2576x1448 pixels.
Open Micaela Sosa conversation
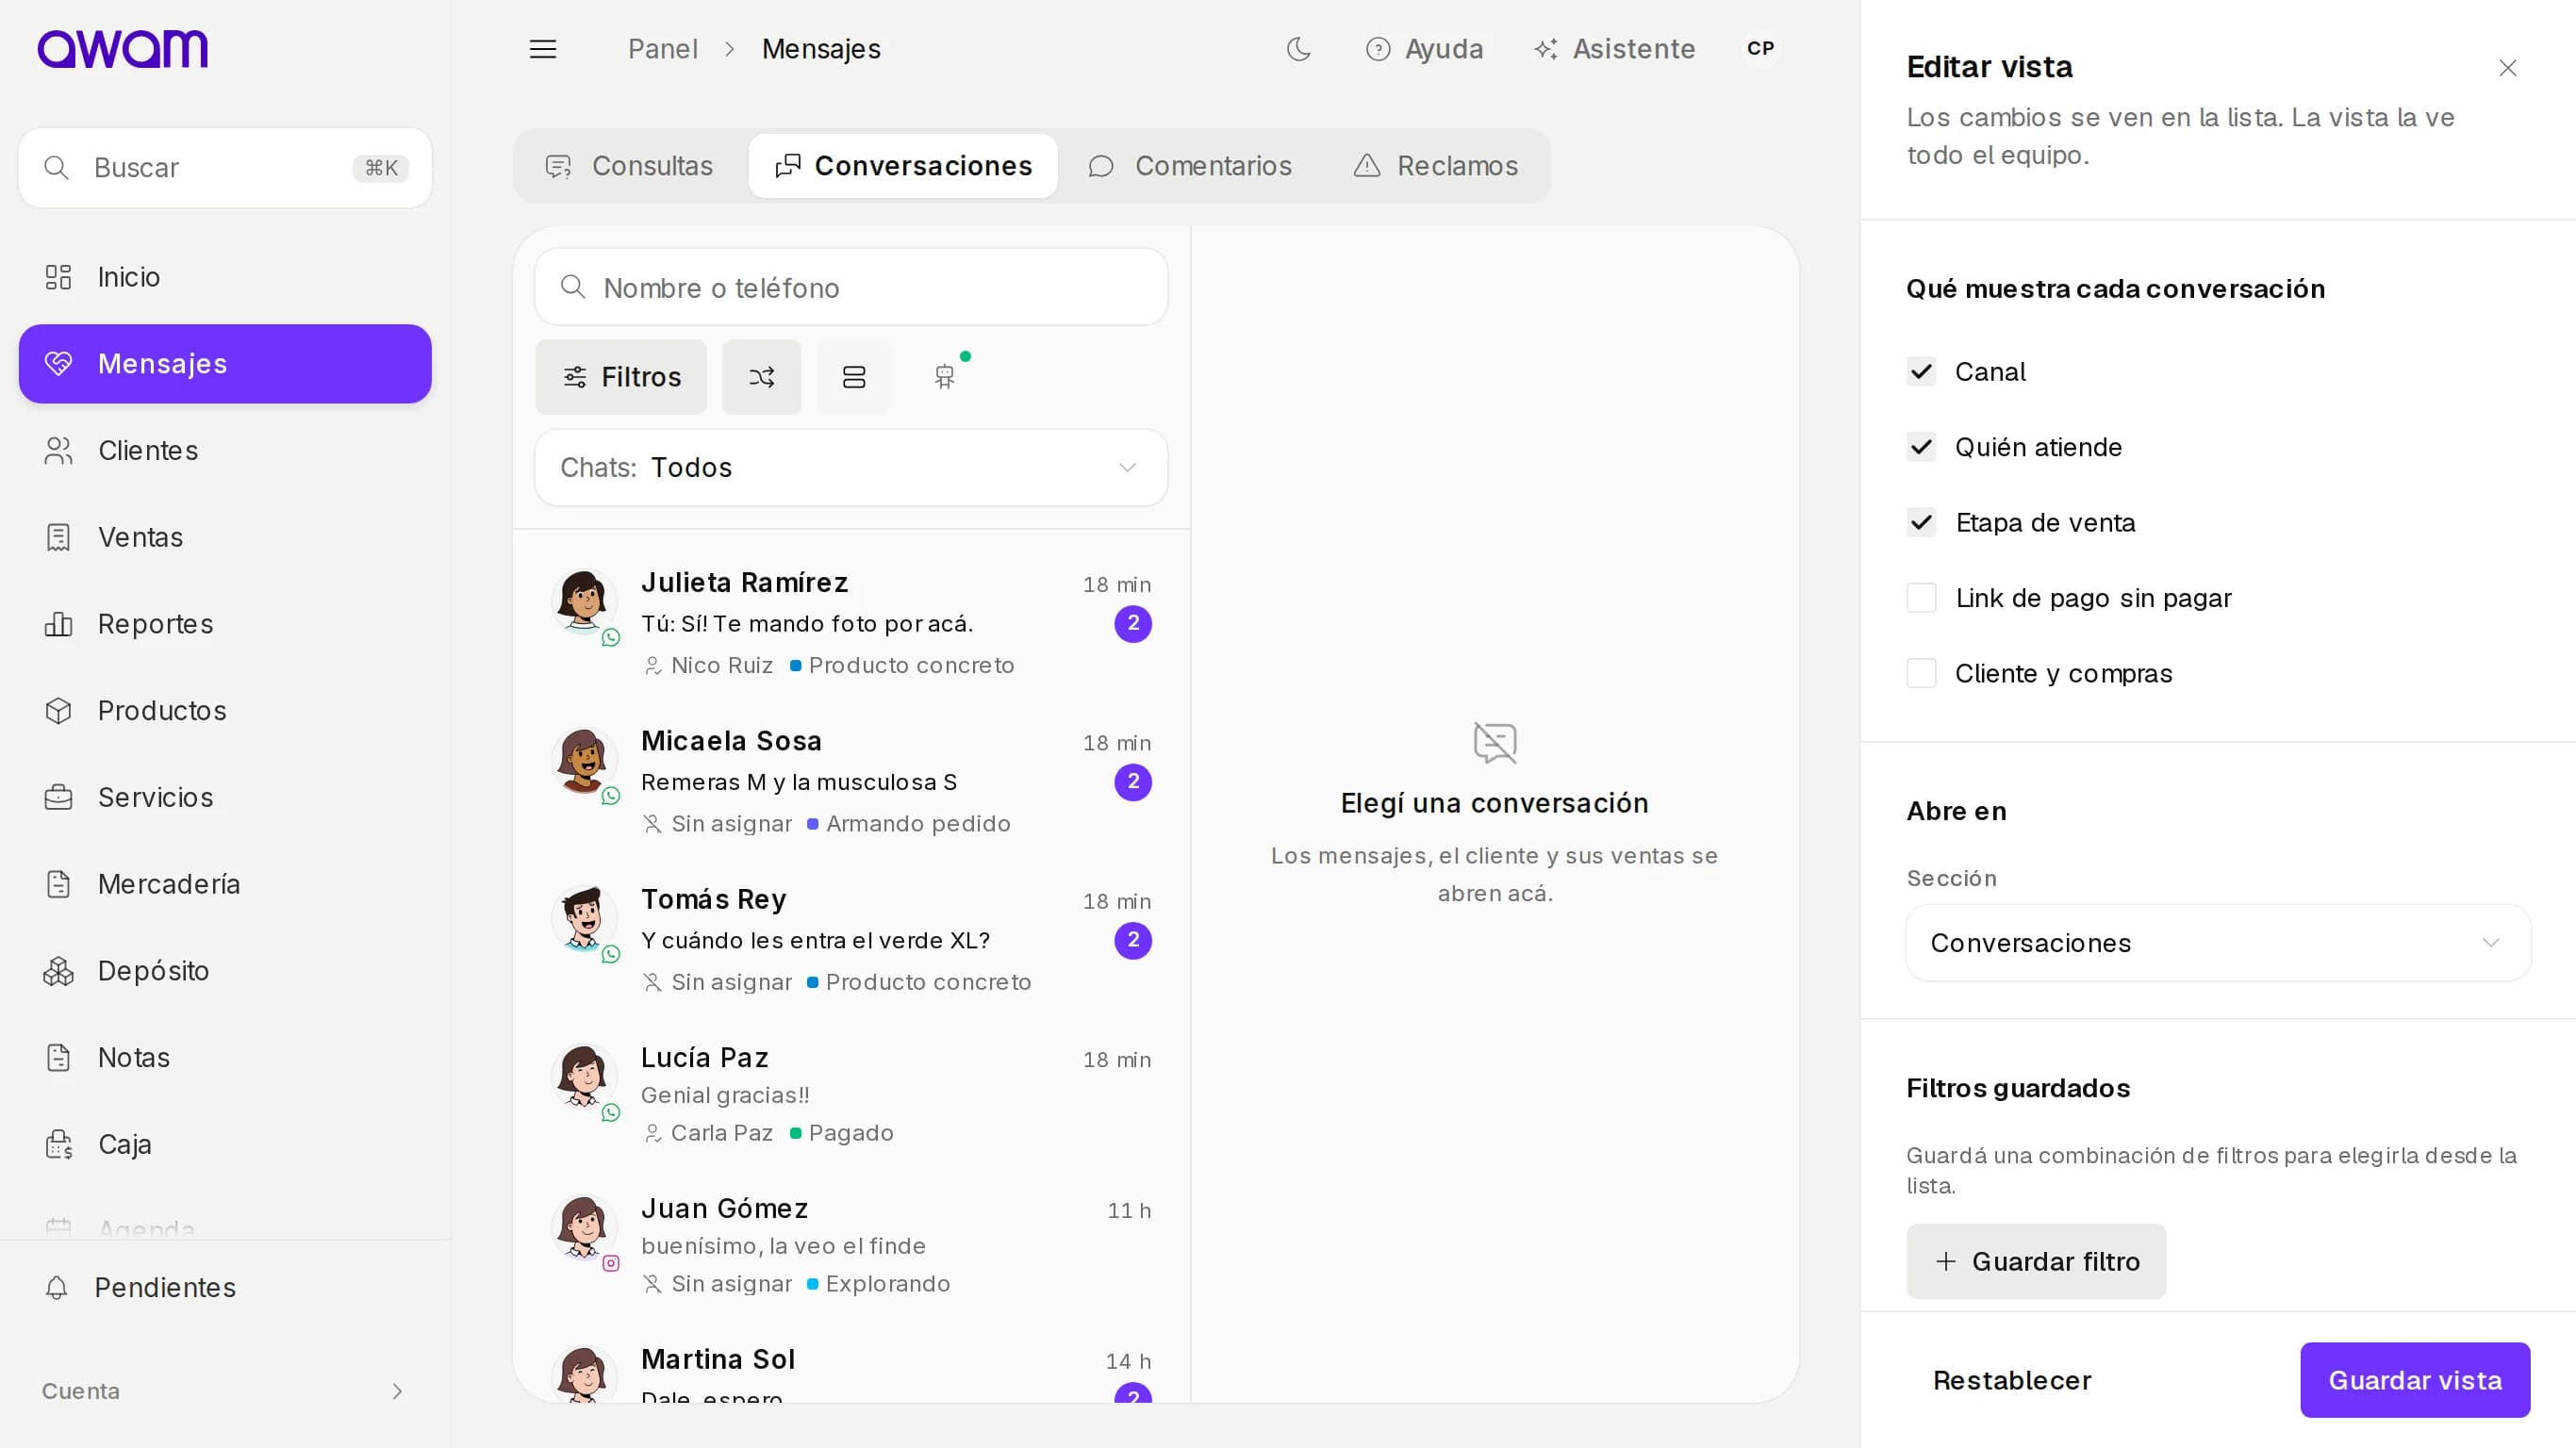[851, 781]
